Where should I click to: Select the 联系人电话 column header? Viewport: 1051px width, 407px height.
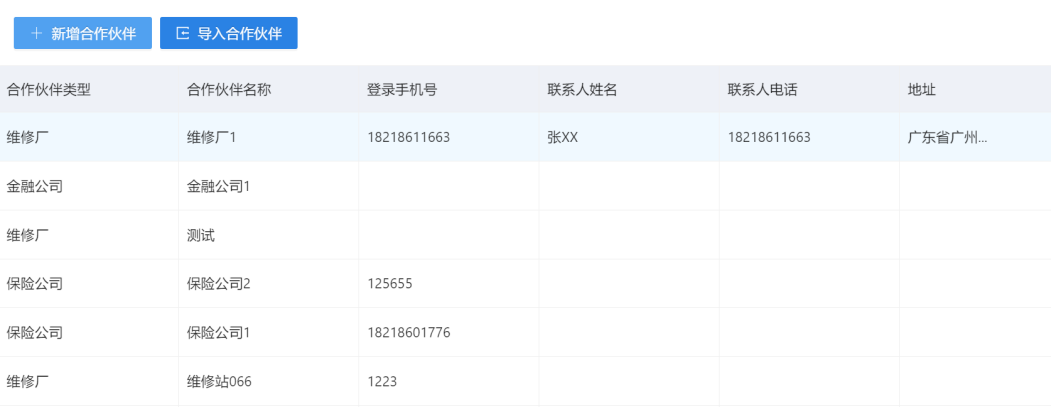(762, 89)
